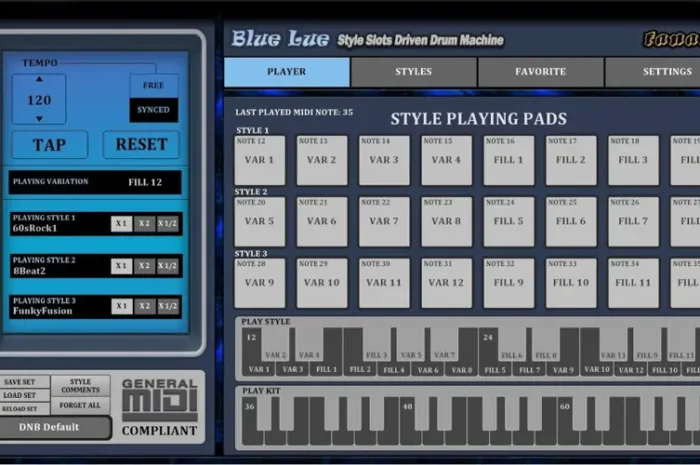Screen dimensions: 700x465
Task: Play the FILL 5 key on Play Style keyboard
Action: point(495,370)
